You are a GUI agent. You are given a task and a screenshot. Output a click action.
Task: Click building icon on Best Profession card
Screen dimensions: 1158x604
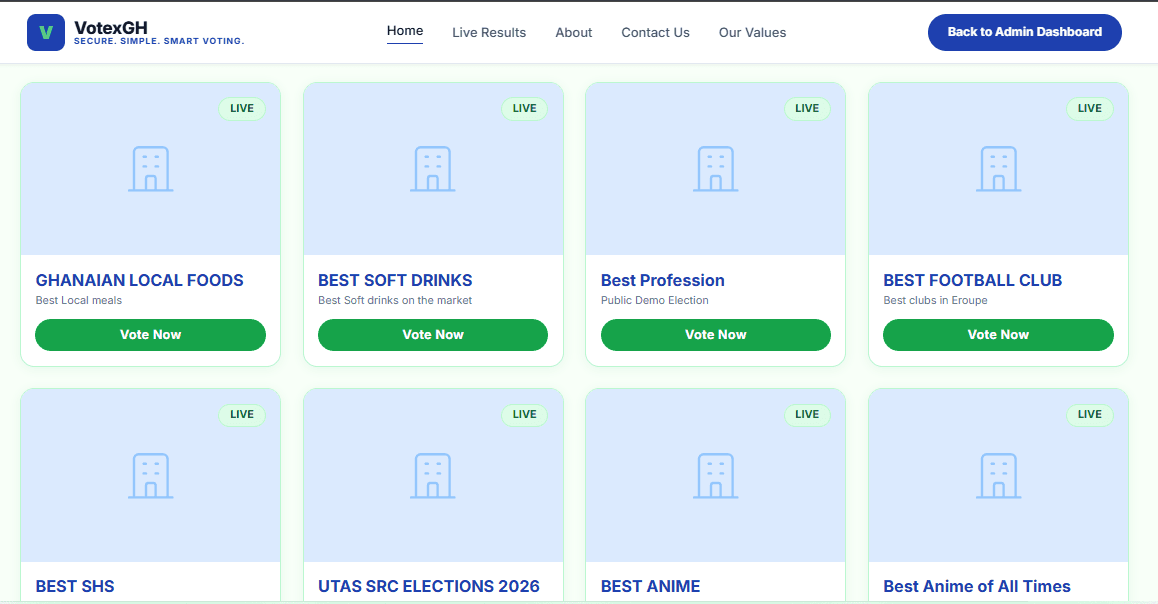(x=716, y=169)
